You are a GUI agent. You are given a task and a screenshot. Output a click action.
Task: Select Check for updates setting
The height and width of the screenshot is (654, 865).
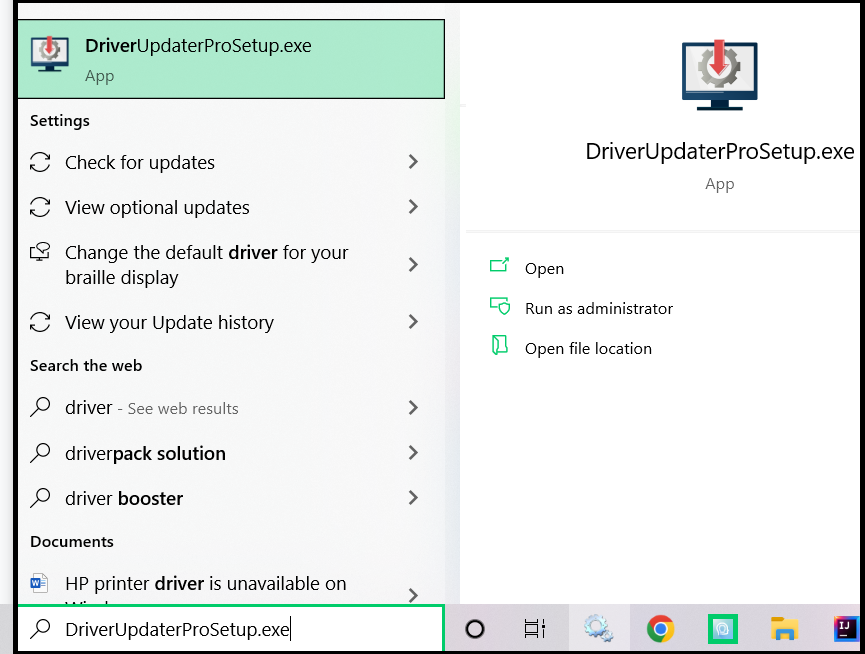(223, 163)
